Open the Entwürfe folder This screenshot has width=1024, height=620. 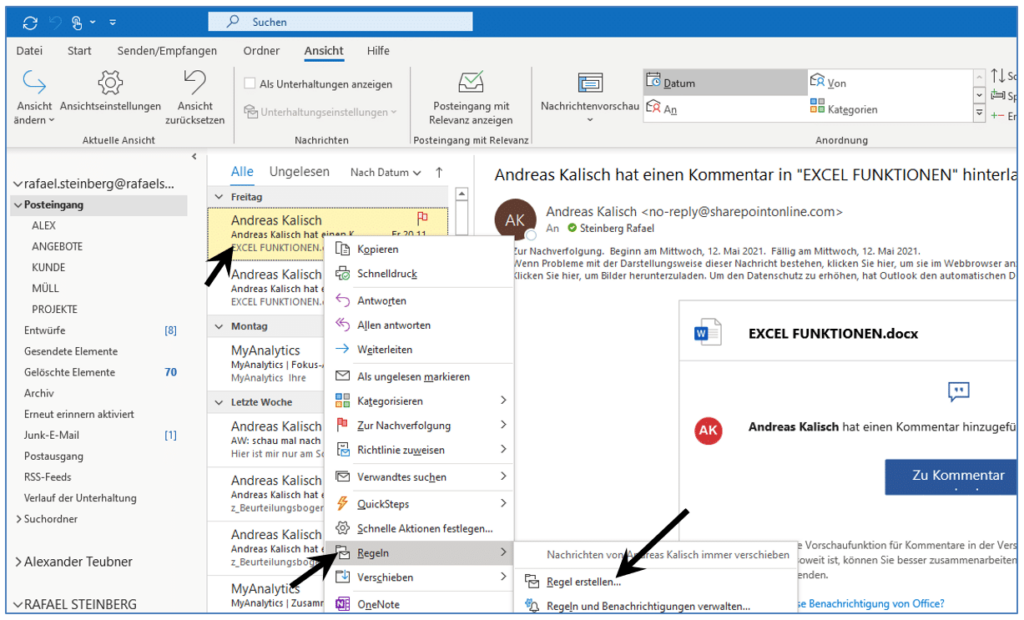point(45,331)
